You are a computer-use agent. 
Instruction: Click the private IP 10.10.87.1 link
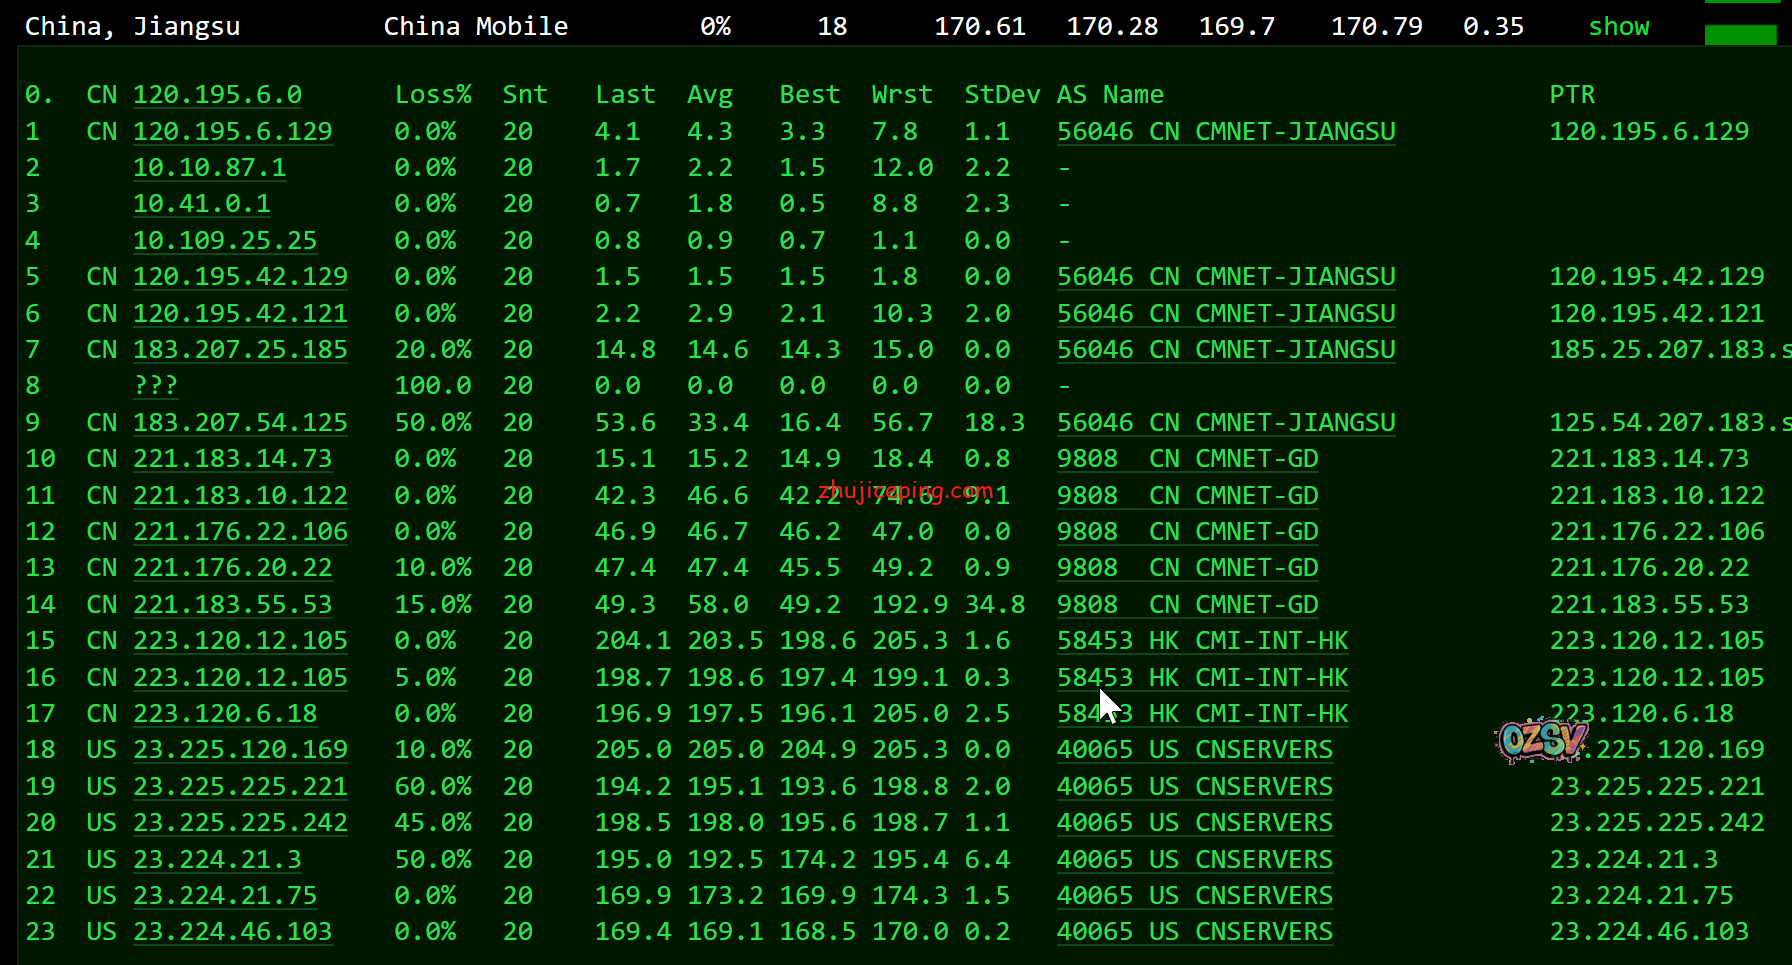(209, 168)
